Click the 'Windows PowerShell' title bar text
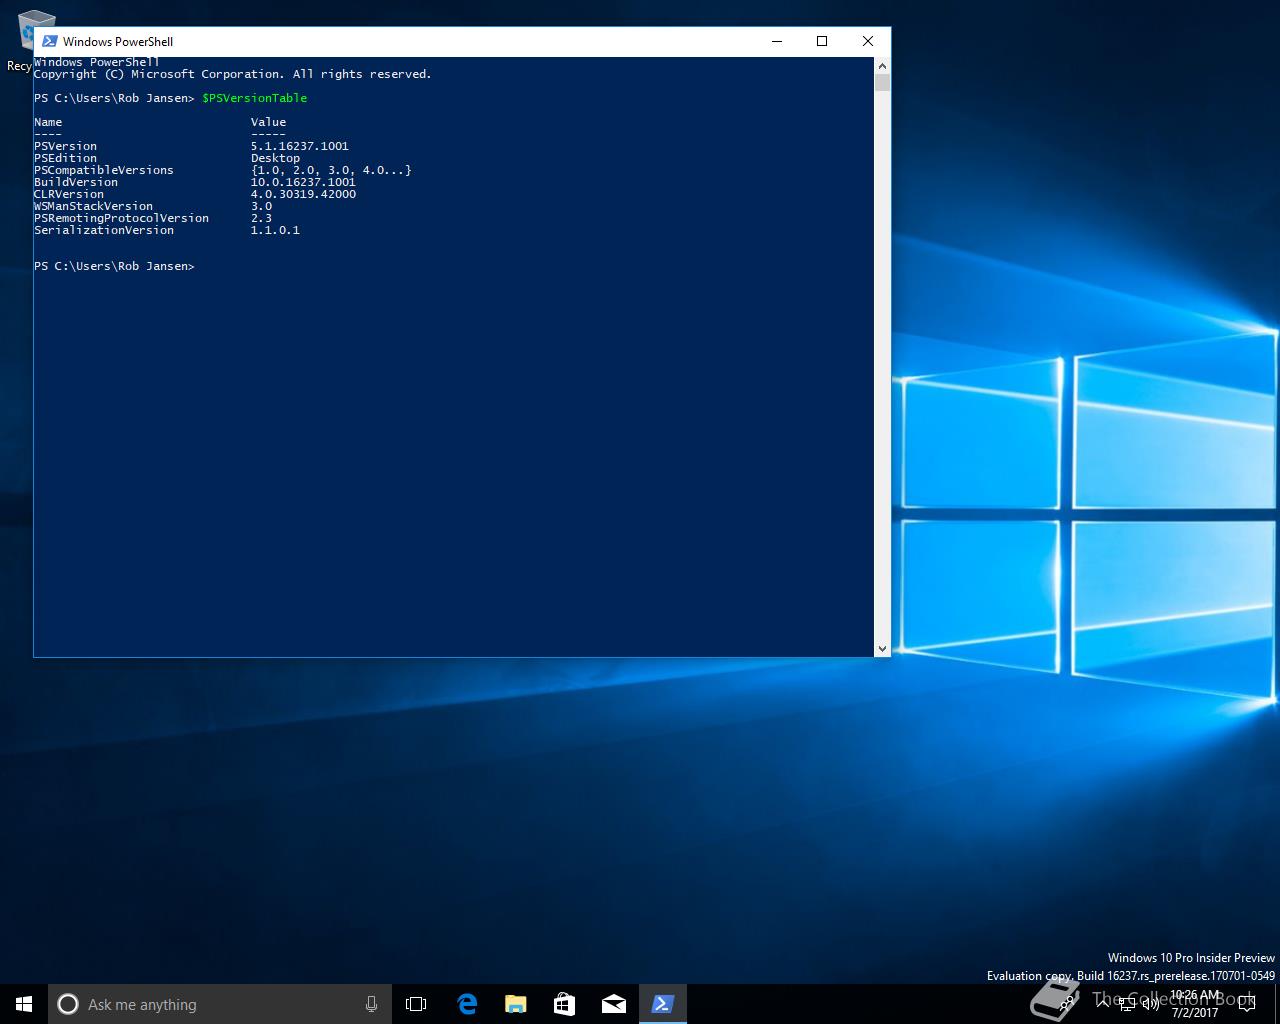This screenshot has width=1280, height=1024. click(x=118, y=41)
